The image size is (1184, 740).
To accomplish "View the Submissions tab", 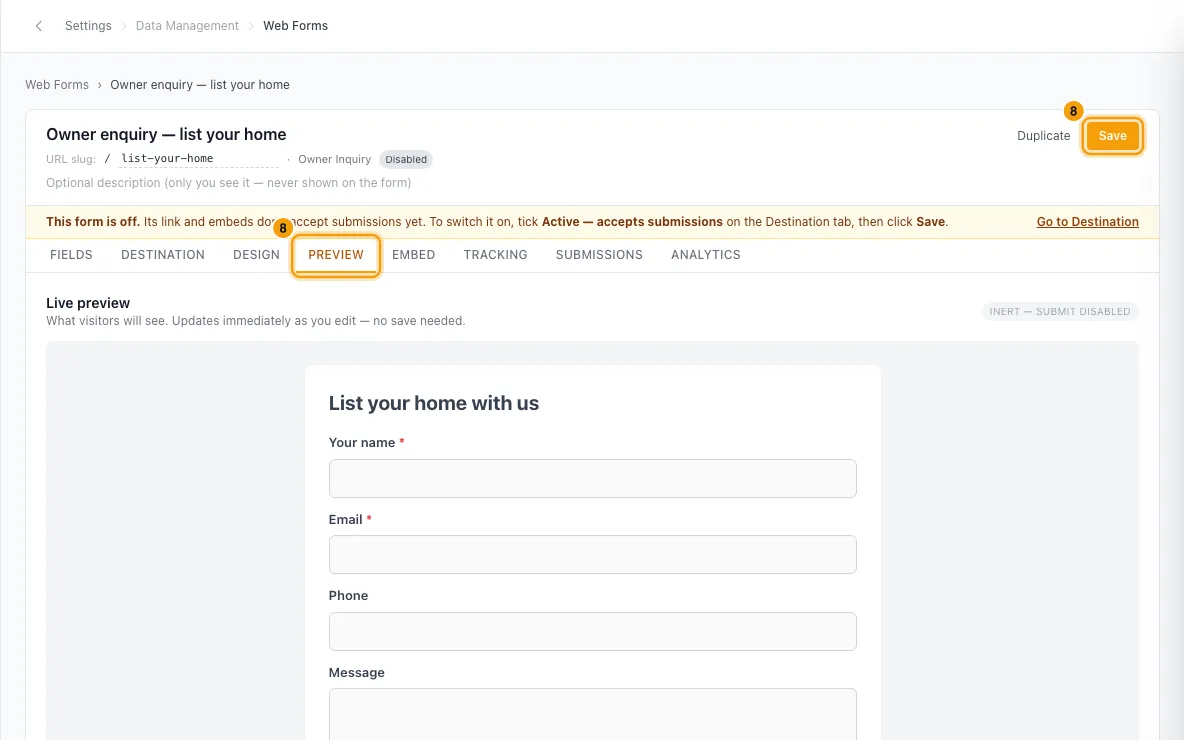I will coord(599,255).
